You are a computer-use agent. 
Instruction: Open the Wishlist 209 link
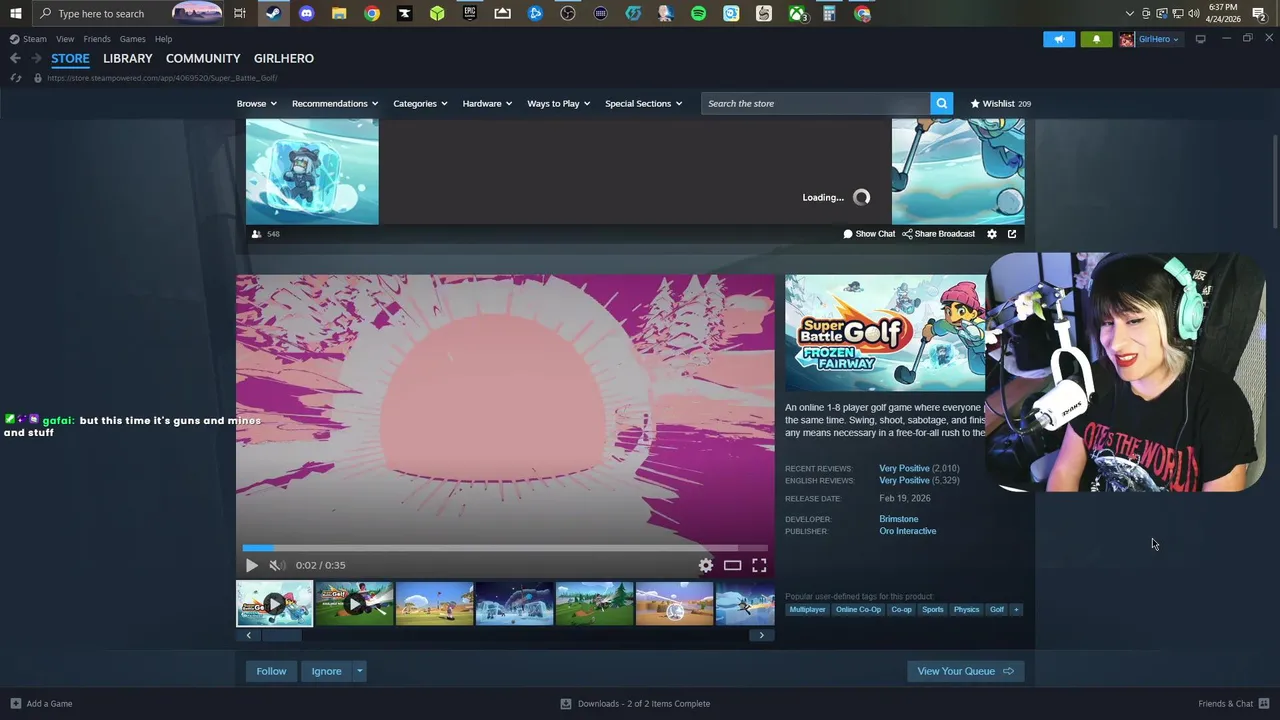click(1000, 103)
